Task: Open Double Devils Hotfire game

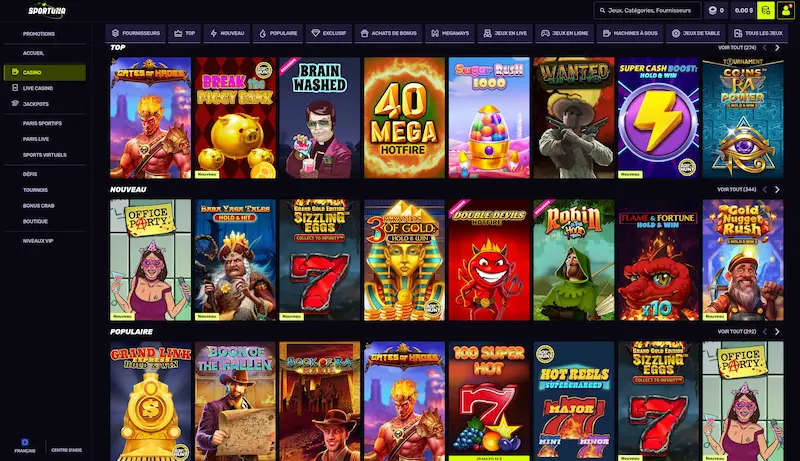Action: coord(489,260)
